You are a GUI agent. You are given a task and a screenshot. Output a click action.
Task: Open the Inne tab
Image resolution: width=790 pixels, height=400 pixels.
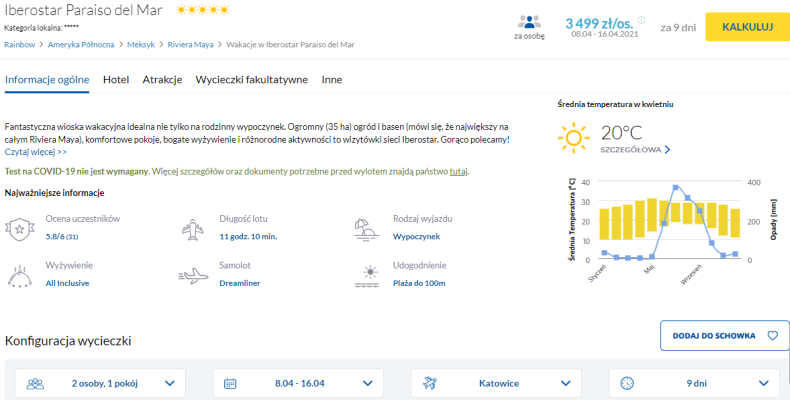click(332, 80)
